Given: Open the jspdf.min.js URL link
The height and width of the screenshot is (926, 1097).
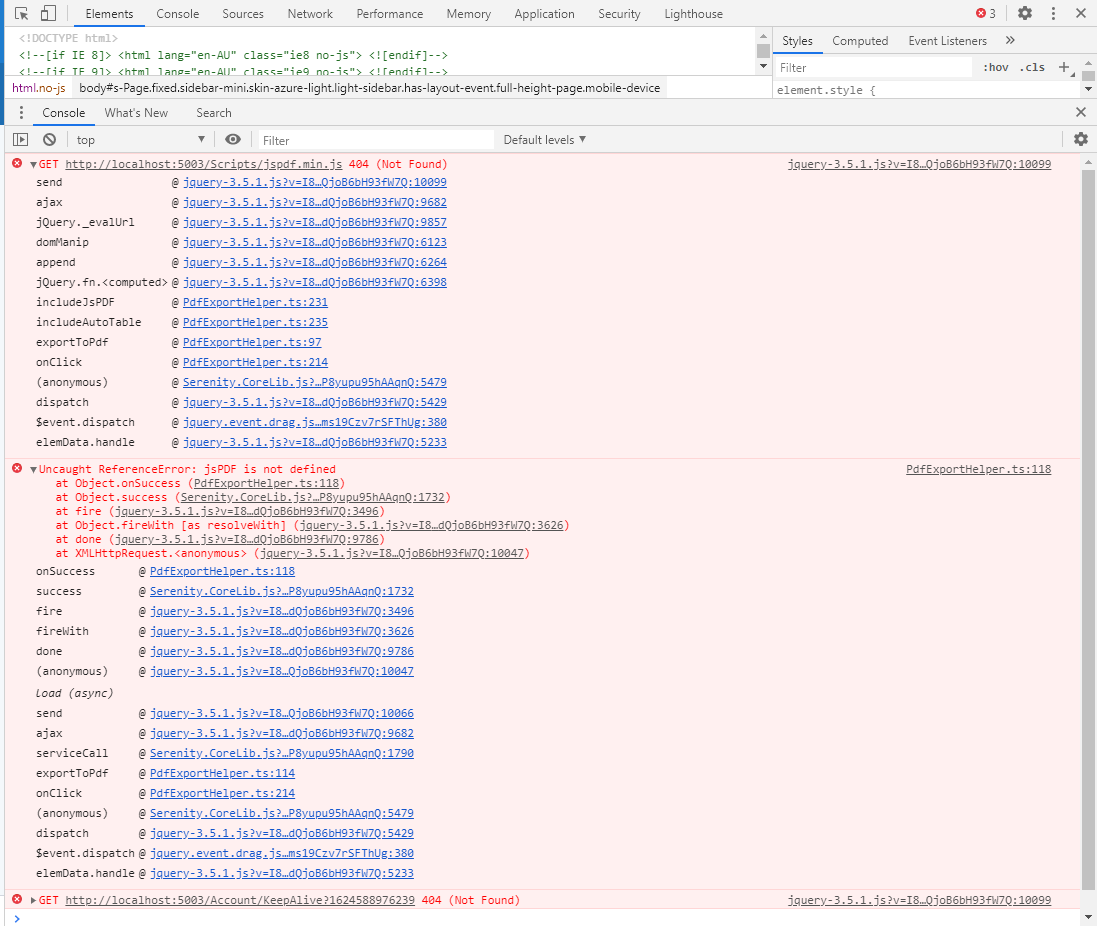Looking at the screenshot, I should click(204, 164).
